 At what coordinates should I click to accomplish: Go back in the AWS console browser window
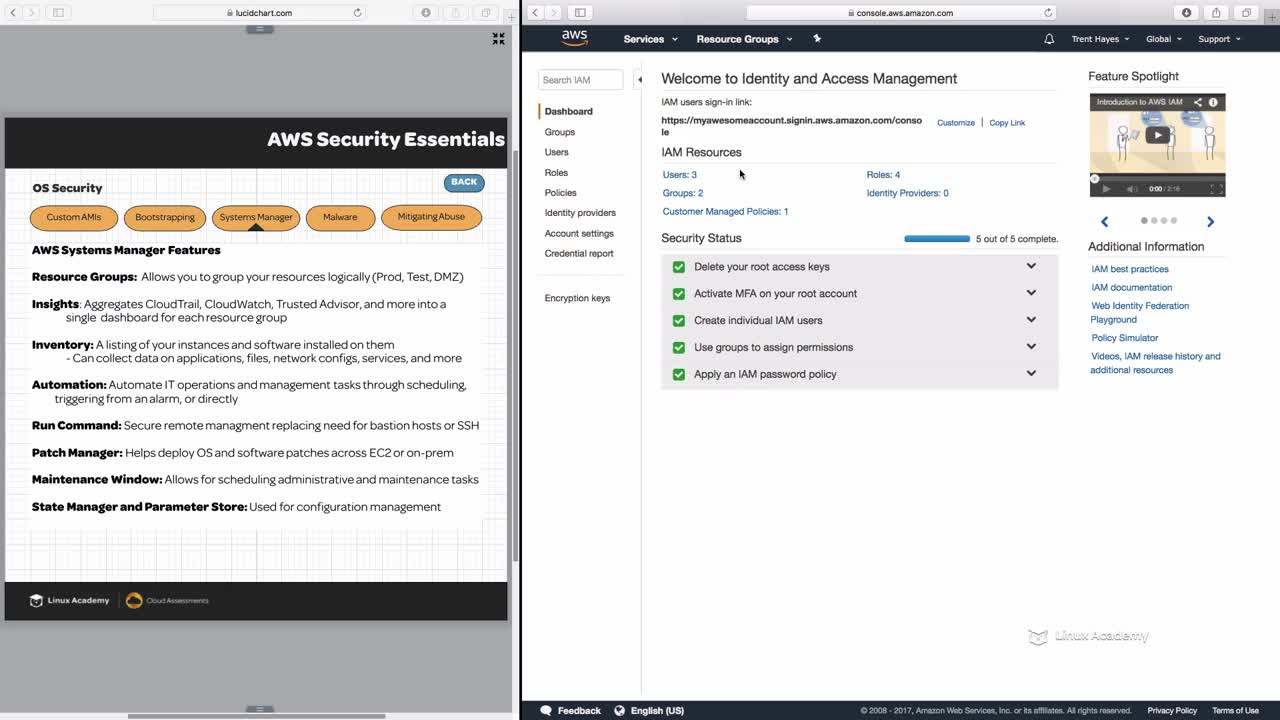tap(535, 13)
